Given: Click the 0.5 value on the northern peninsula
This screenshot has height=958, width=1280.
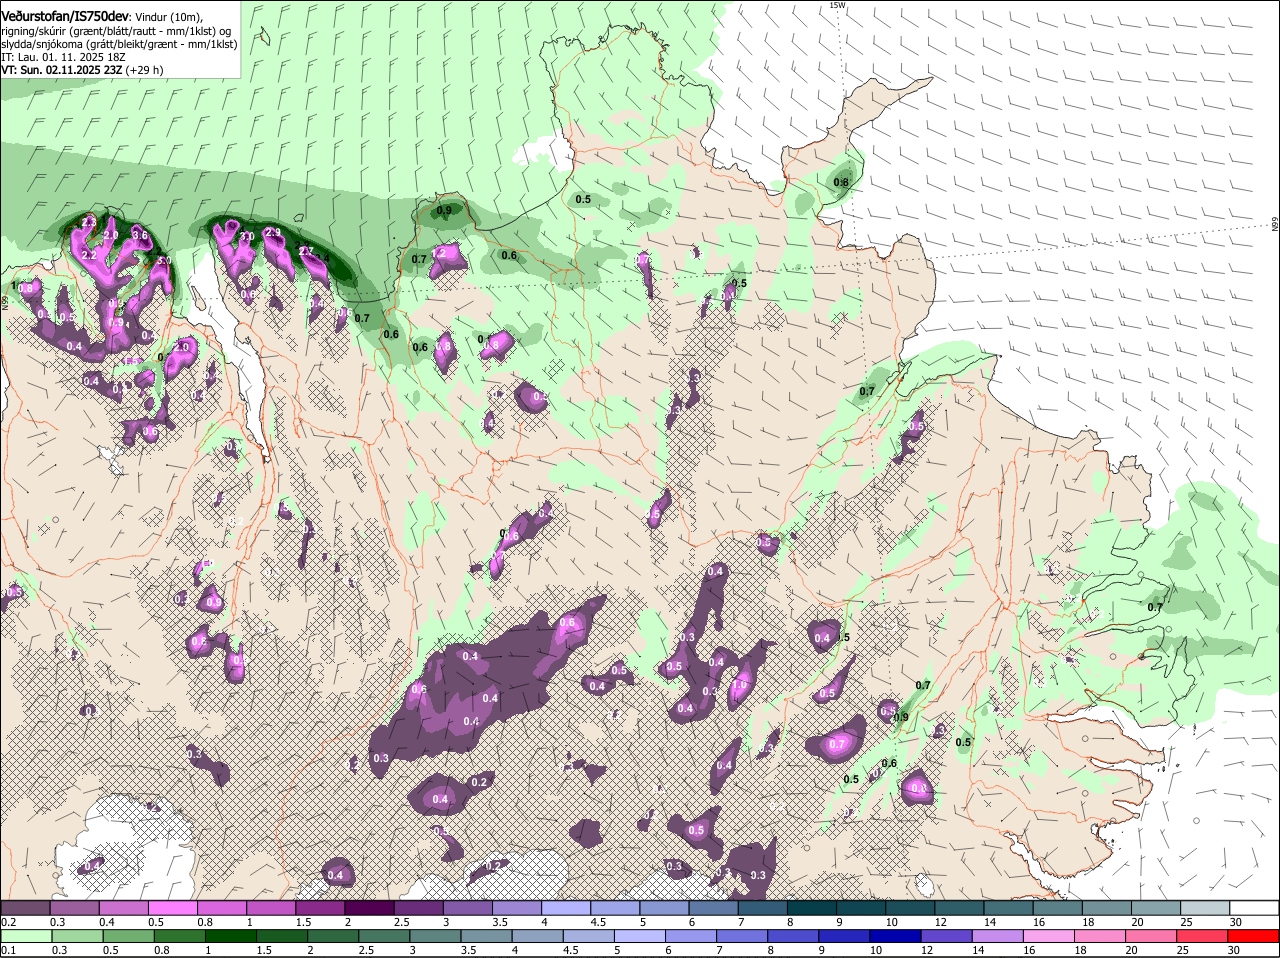Looking at the screenshot, I should tap(583, 199).
